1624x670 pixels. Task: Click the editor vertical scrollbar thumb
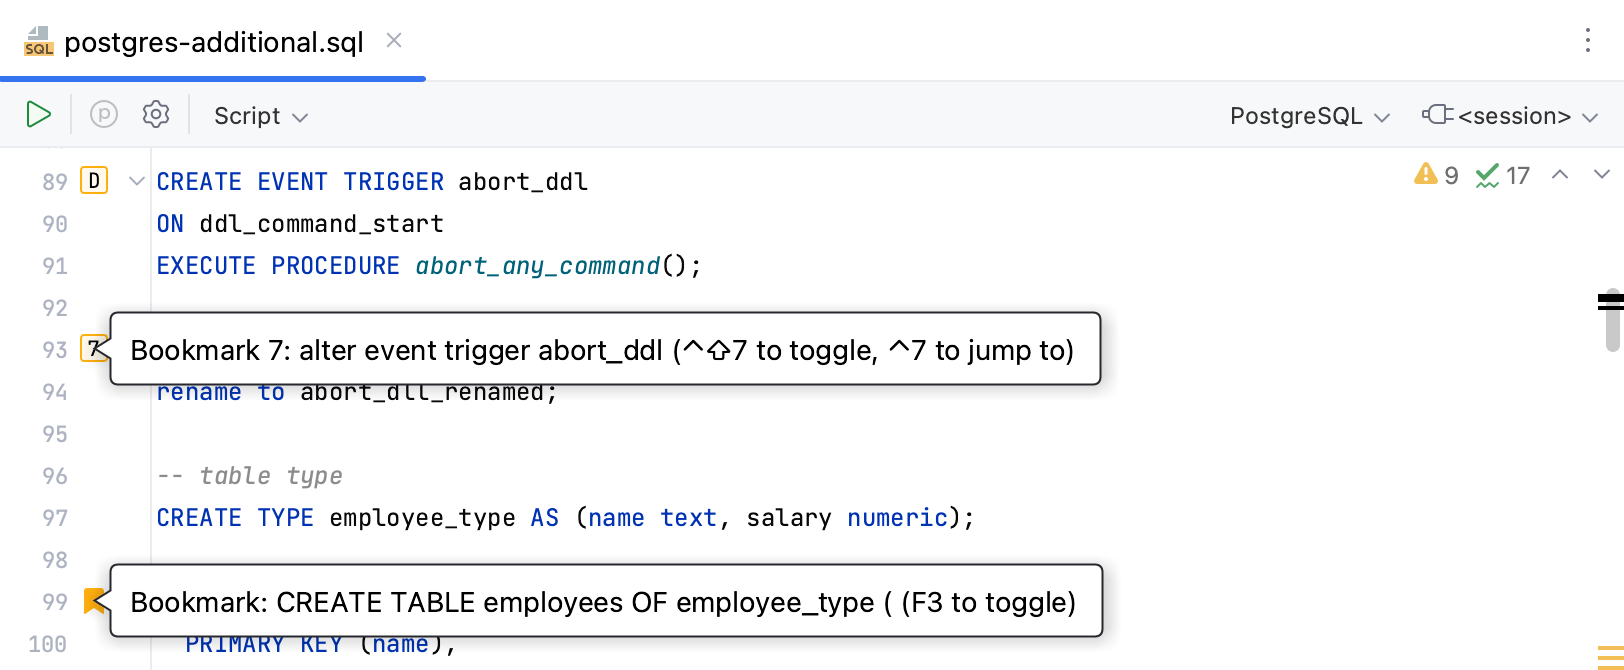[x=1612, y=322]
